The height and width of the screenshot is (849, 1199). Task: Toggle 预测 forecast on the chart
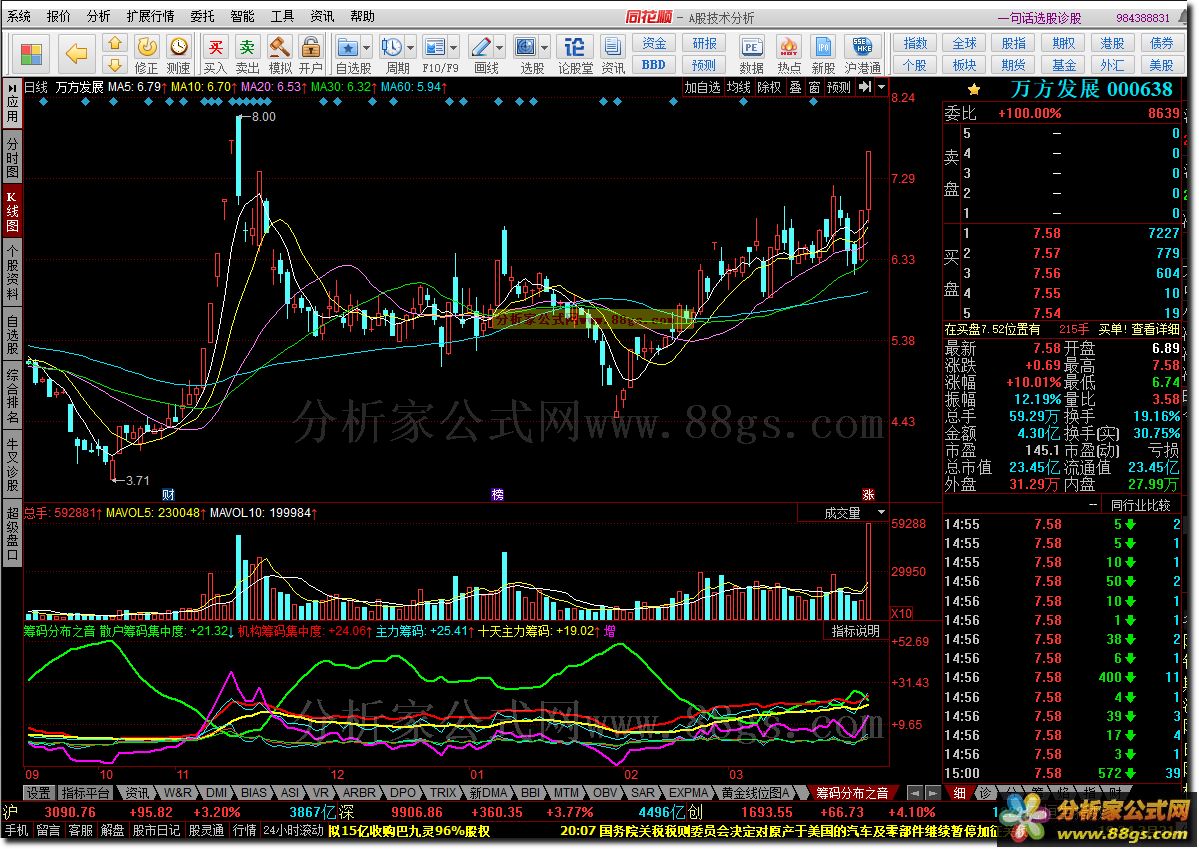point(839,87)
